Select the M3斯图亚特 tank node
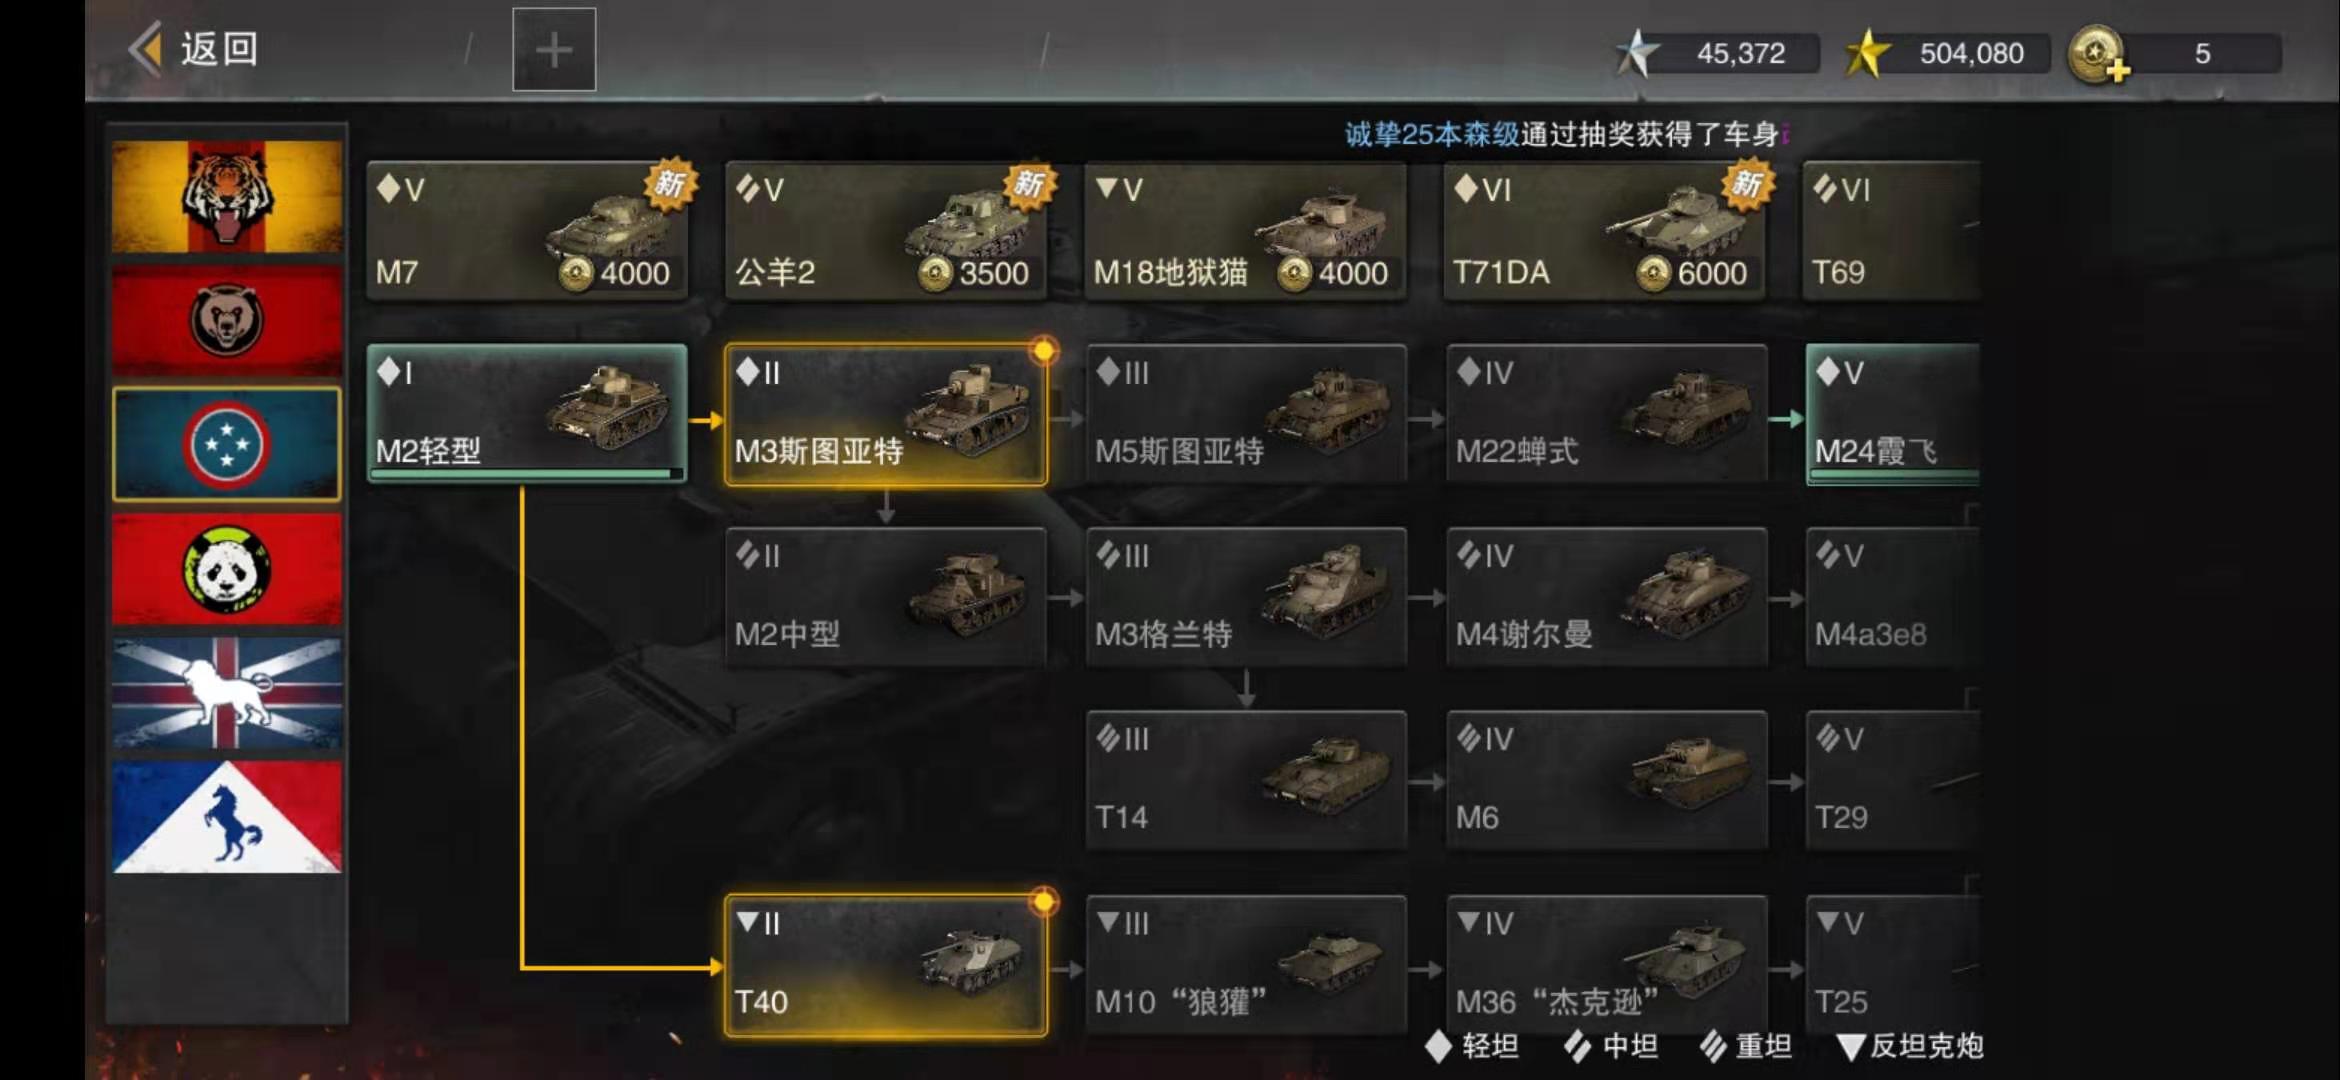2340x1080 pixels. tap(886, 415)
